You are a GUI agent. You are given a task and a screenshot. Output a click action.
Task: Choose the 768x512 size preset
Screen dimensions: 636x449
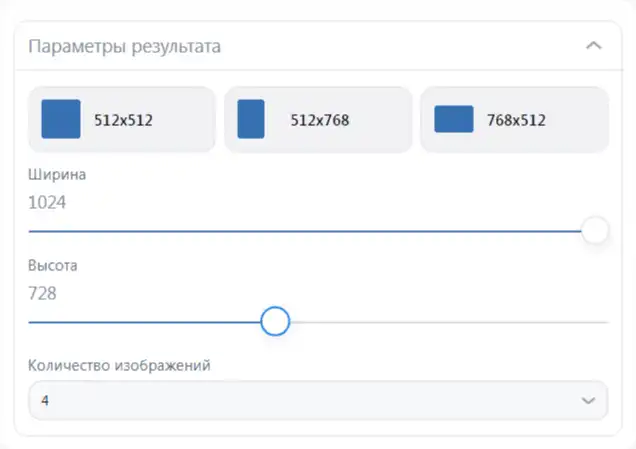click(x=514, y=119)
